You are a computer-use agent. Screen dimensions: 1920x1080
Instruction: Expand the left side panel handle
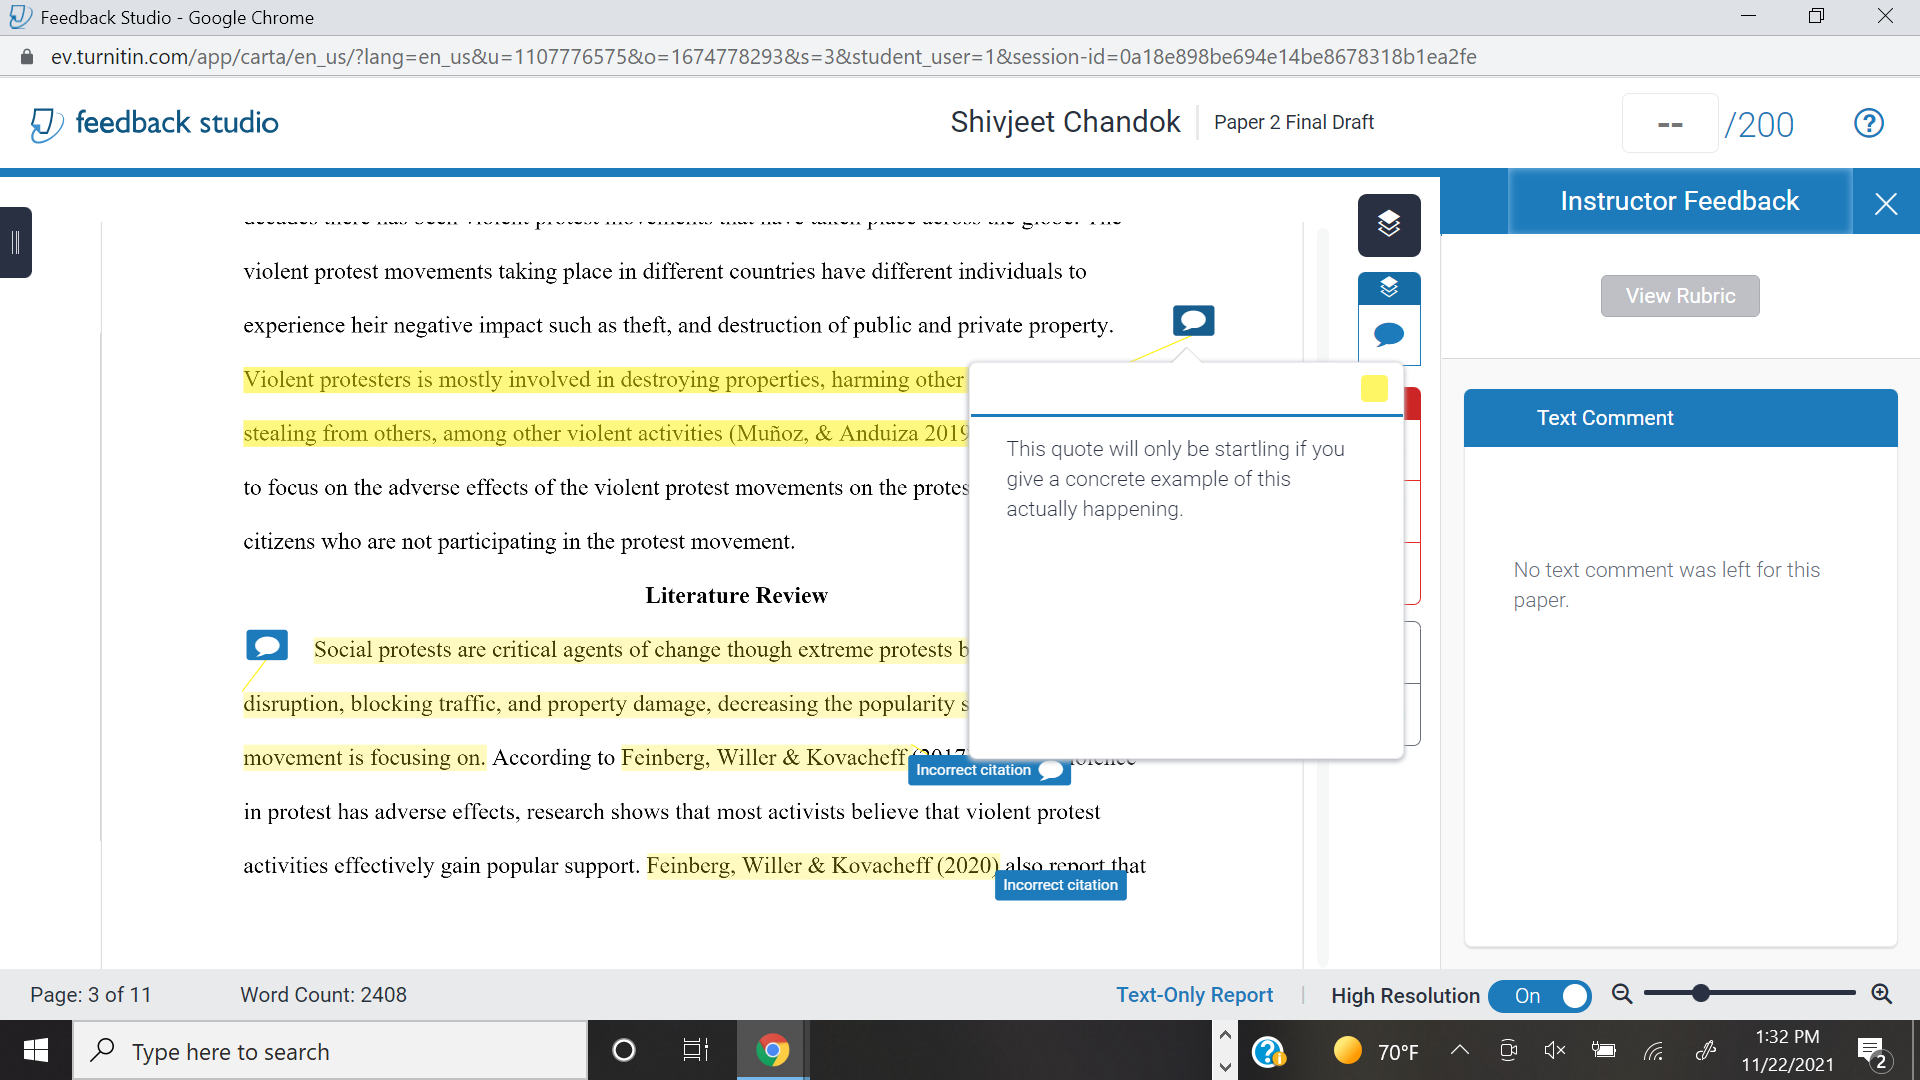(x=15, y=242)
